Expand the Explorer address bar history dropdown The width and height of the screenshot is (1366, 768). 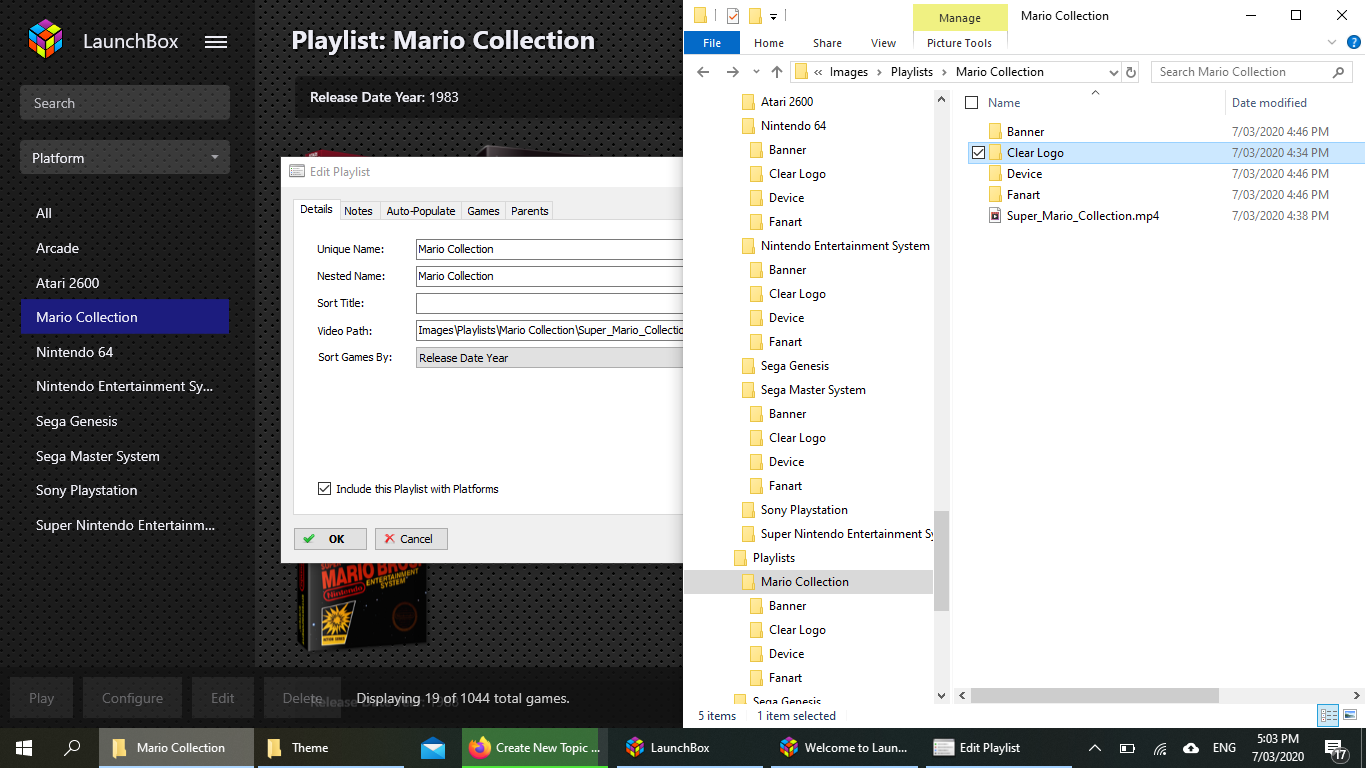tap(1114, 72)
